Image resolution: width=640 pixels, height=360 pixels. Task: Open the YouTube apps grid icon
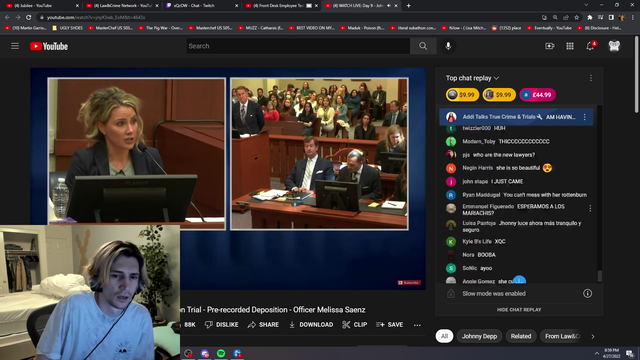pos(570,46)
